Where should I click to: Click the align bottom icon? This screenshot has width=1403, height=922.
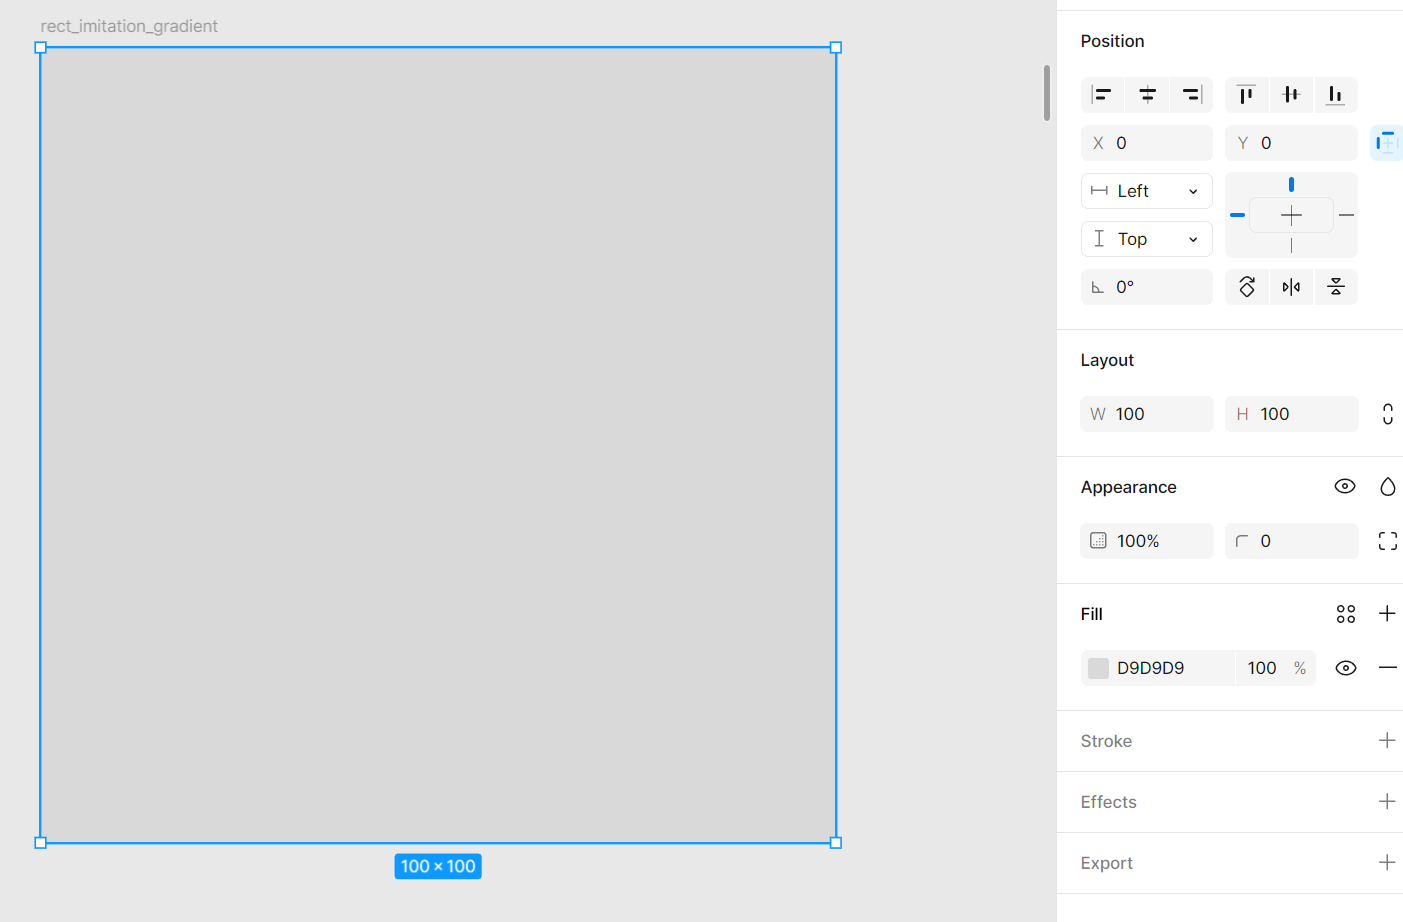click(1335, 95)
